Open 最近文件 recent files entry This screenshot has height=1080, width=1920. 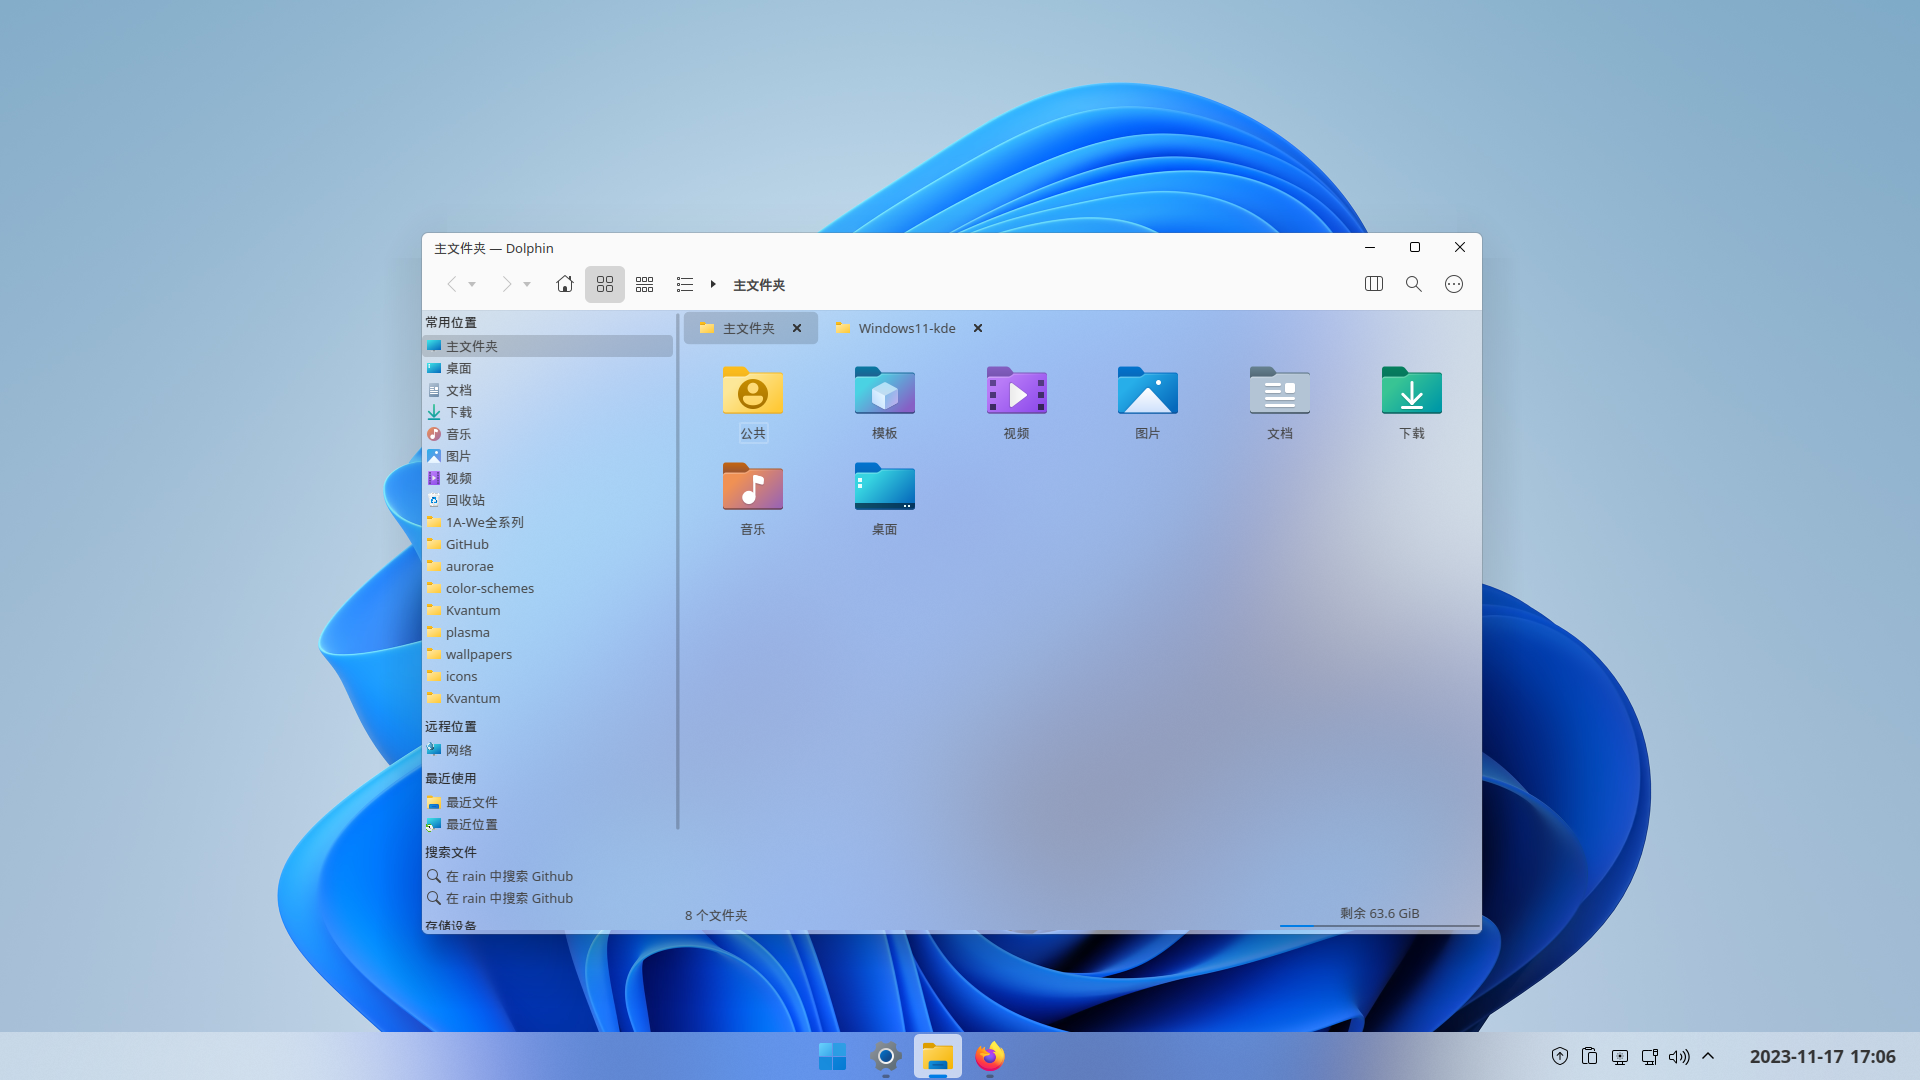(548, 802)
